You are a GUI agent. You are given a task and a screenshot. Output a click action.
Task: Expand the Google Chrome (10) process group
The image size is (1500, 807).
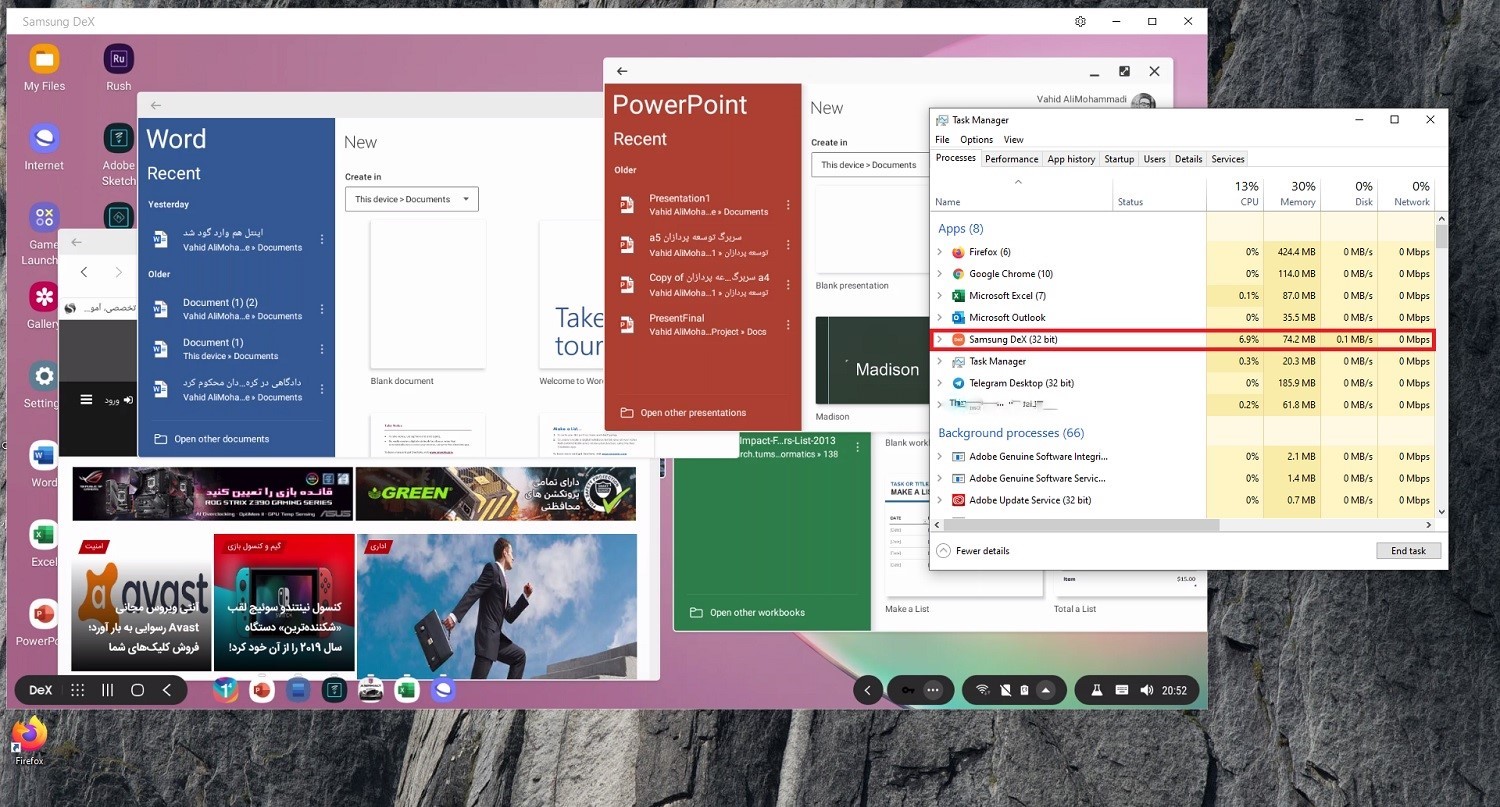point(939,274)
